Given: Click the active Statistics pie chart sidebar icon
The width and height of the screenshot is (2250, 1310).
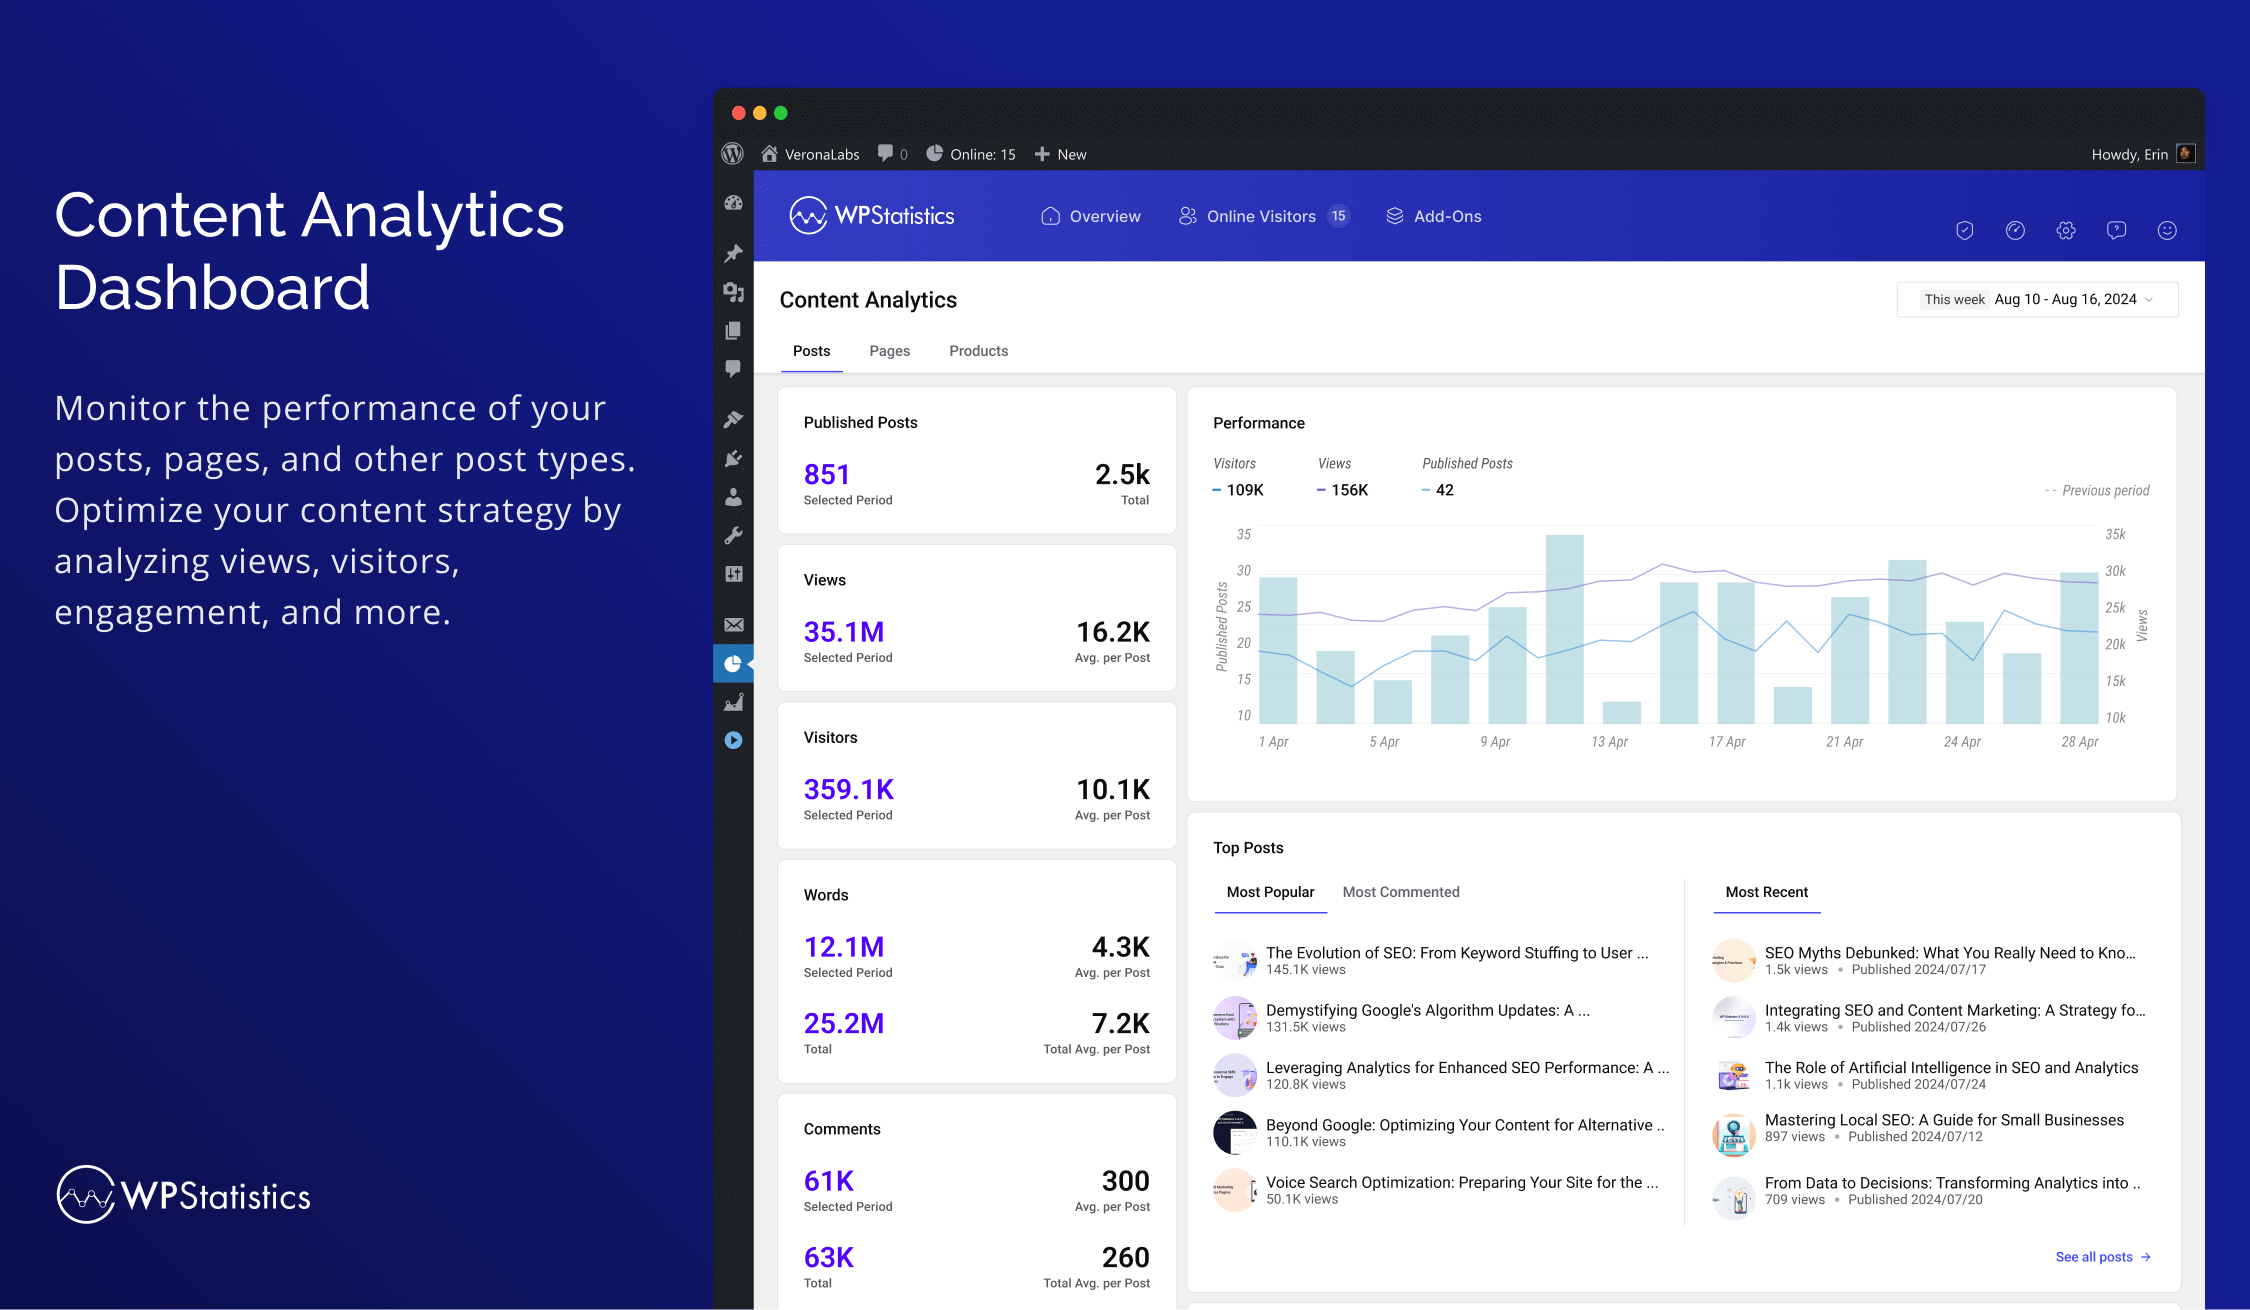Looking at the screenshot, I should point(733,663).
